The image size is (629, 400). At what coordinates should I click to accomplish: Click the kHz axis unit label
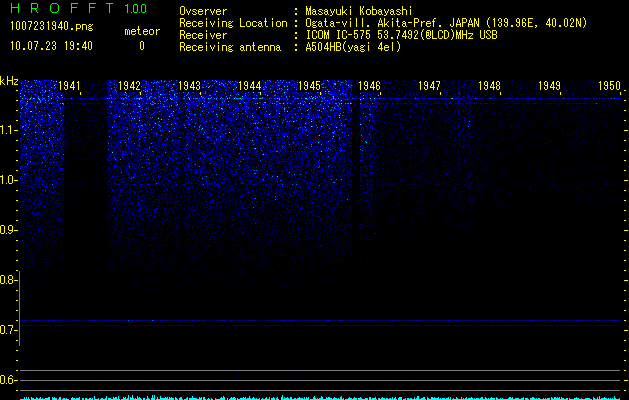(x=9, y=81)
